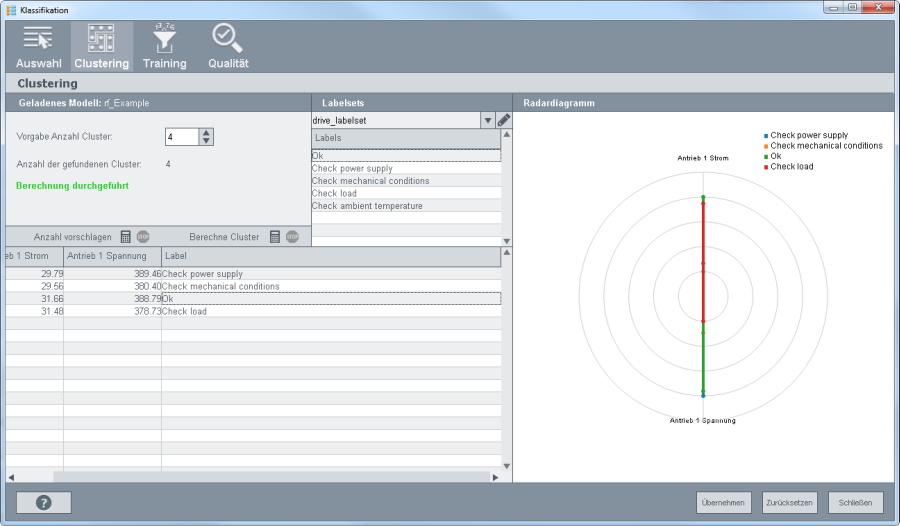Click stop icon next to Anzahl vorschlagen
Image resolution: width=900 pixels, height=526 pixels.
(143, 237)
